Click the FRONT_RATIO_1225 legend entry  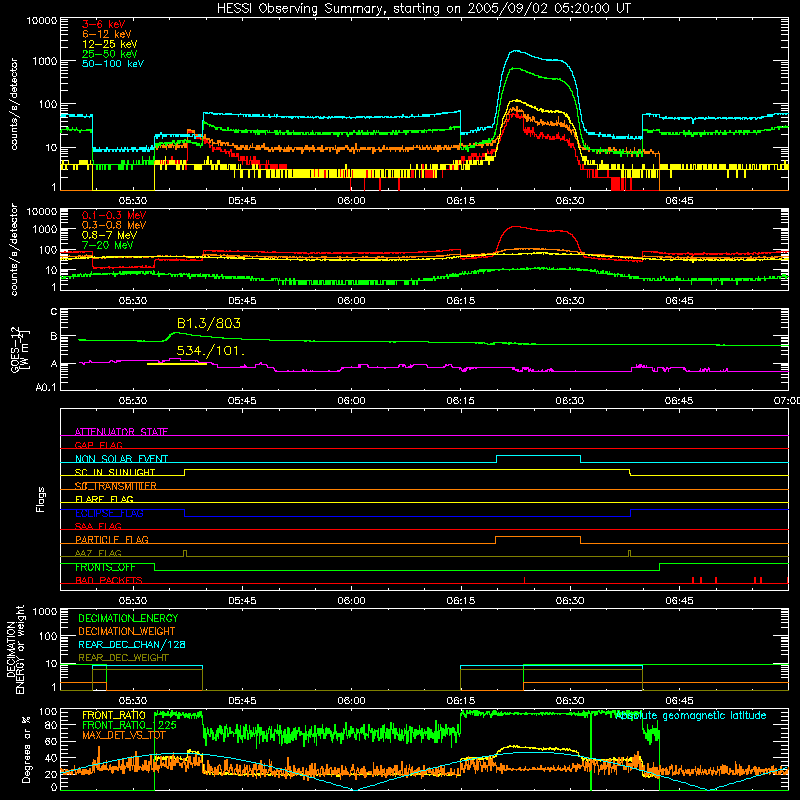(130, 725)
